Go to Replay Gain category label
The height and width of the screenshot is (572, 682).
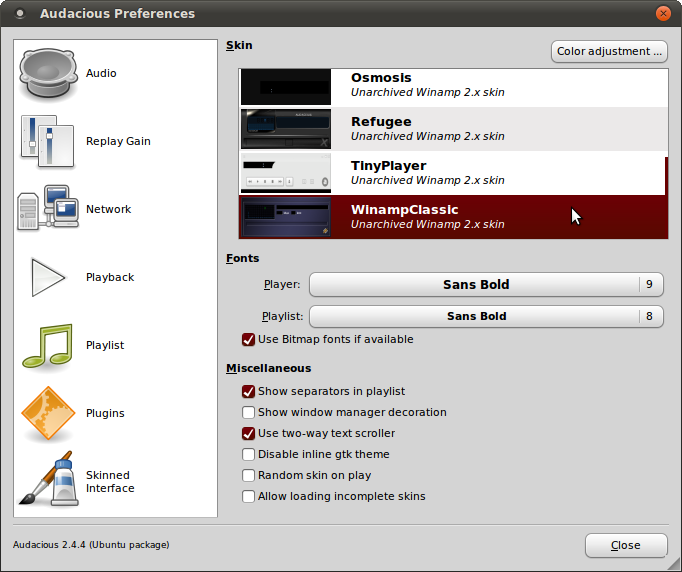coord(118,141)
